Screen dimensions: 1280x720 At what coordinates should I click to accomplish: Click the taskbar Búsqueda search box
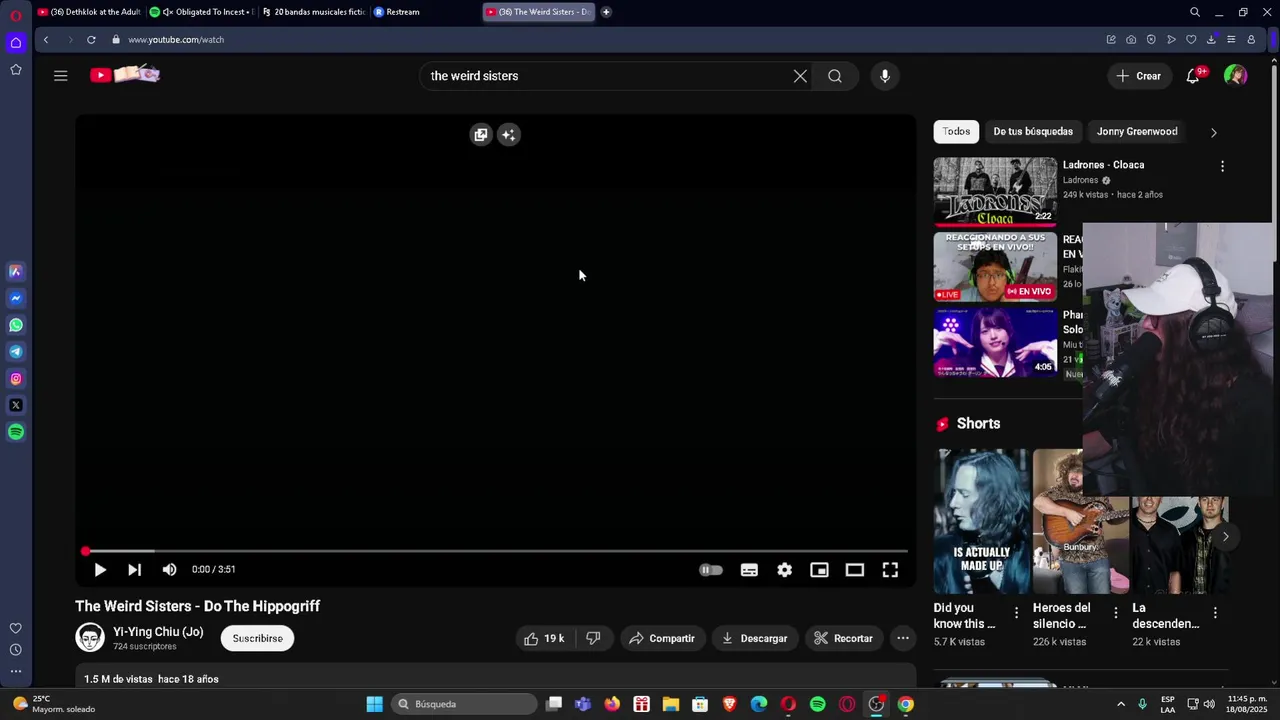click(x=463, y=704)
